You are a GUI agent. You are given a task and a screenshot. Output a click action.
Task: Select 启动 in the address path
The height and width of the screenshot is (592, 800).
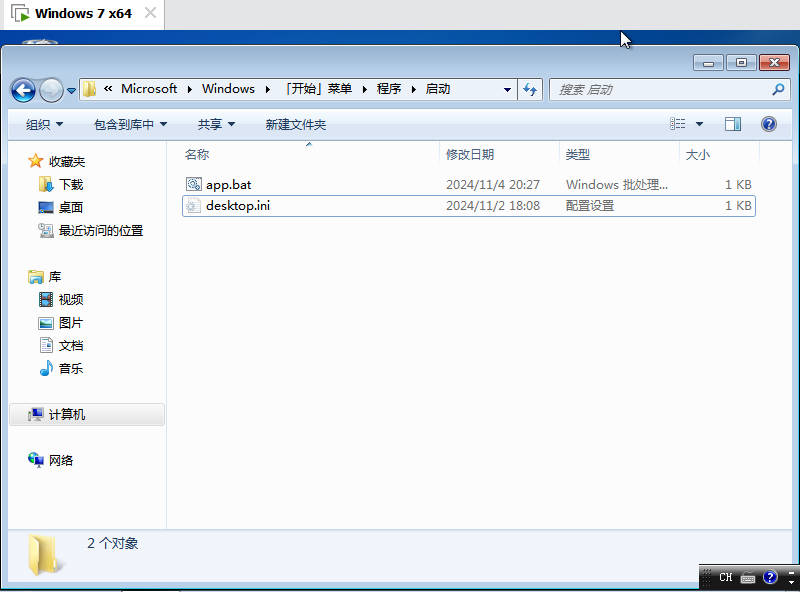click(x=438, y=89)
